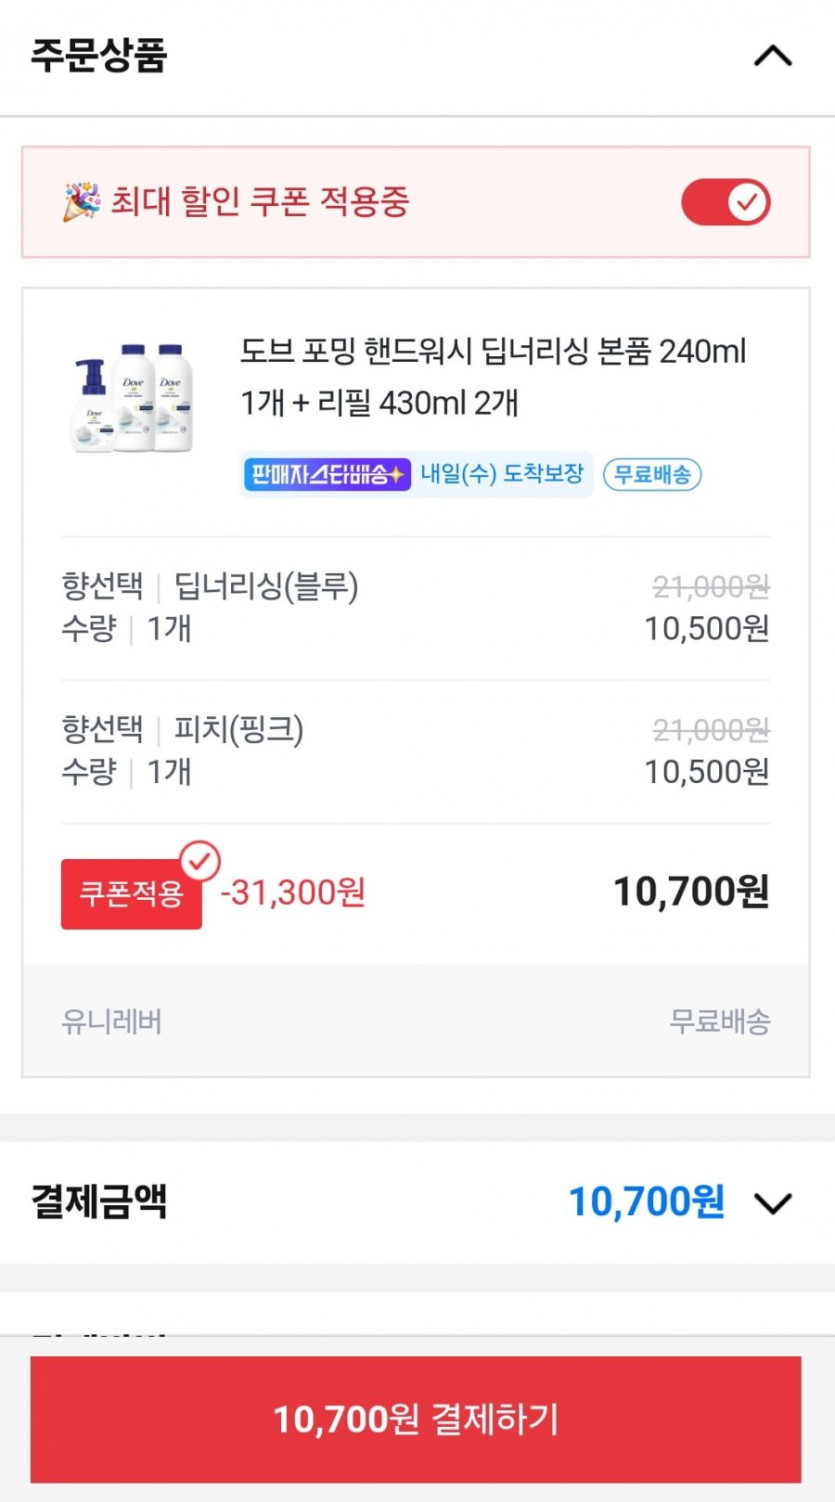
Task: Tap the check mark on 쿠폰적용
Action: point(200,860)
